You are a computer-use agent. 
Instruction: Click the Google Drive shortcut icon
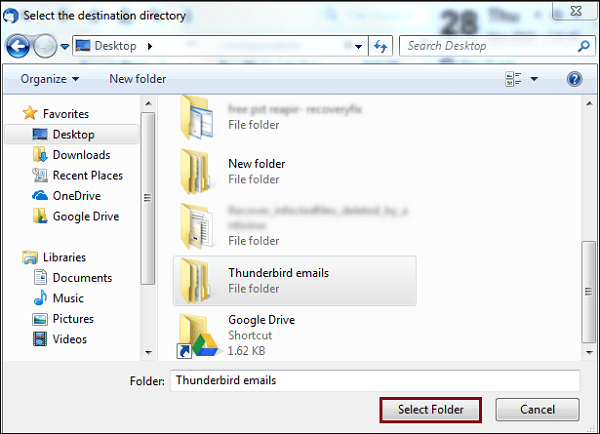tap(197, 336)
